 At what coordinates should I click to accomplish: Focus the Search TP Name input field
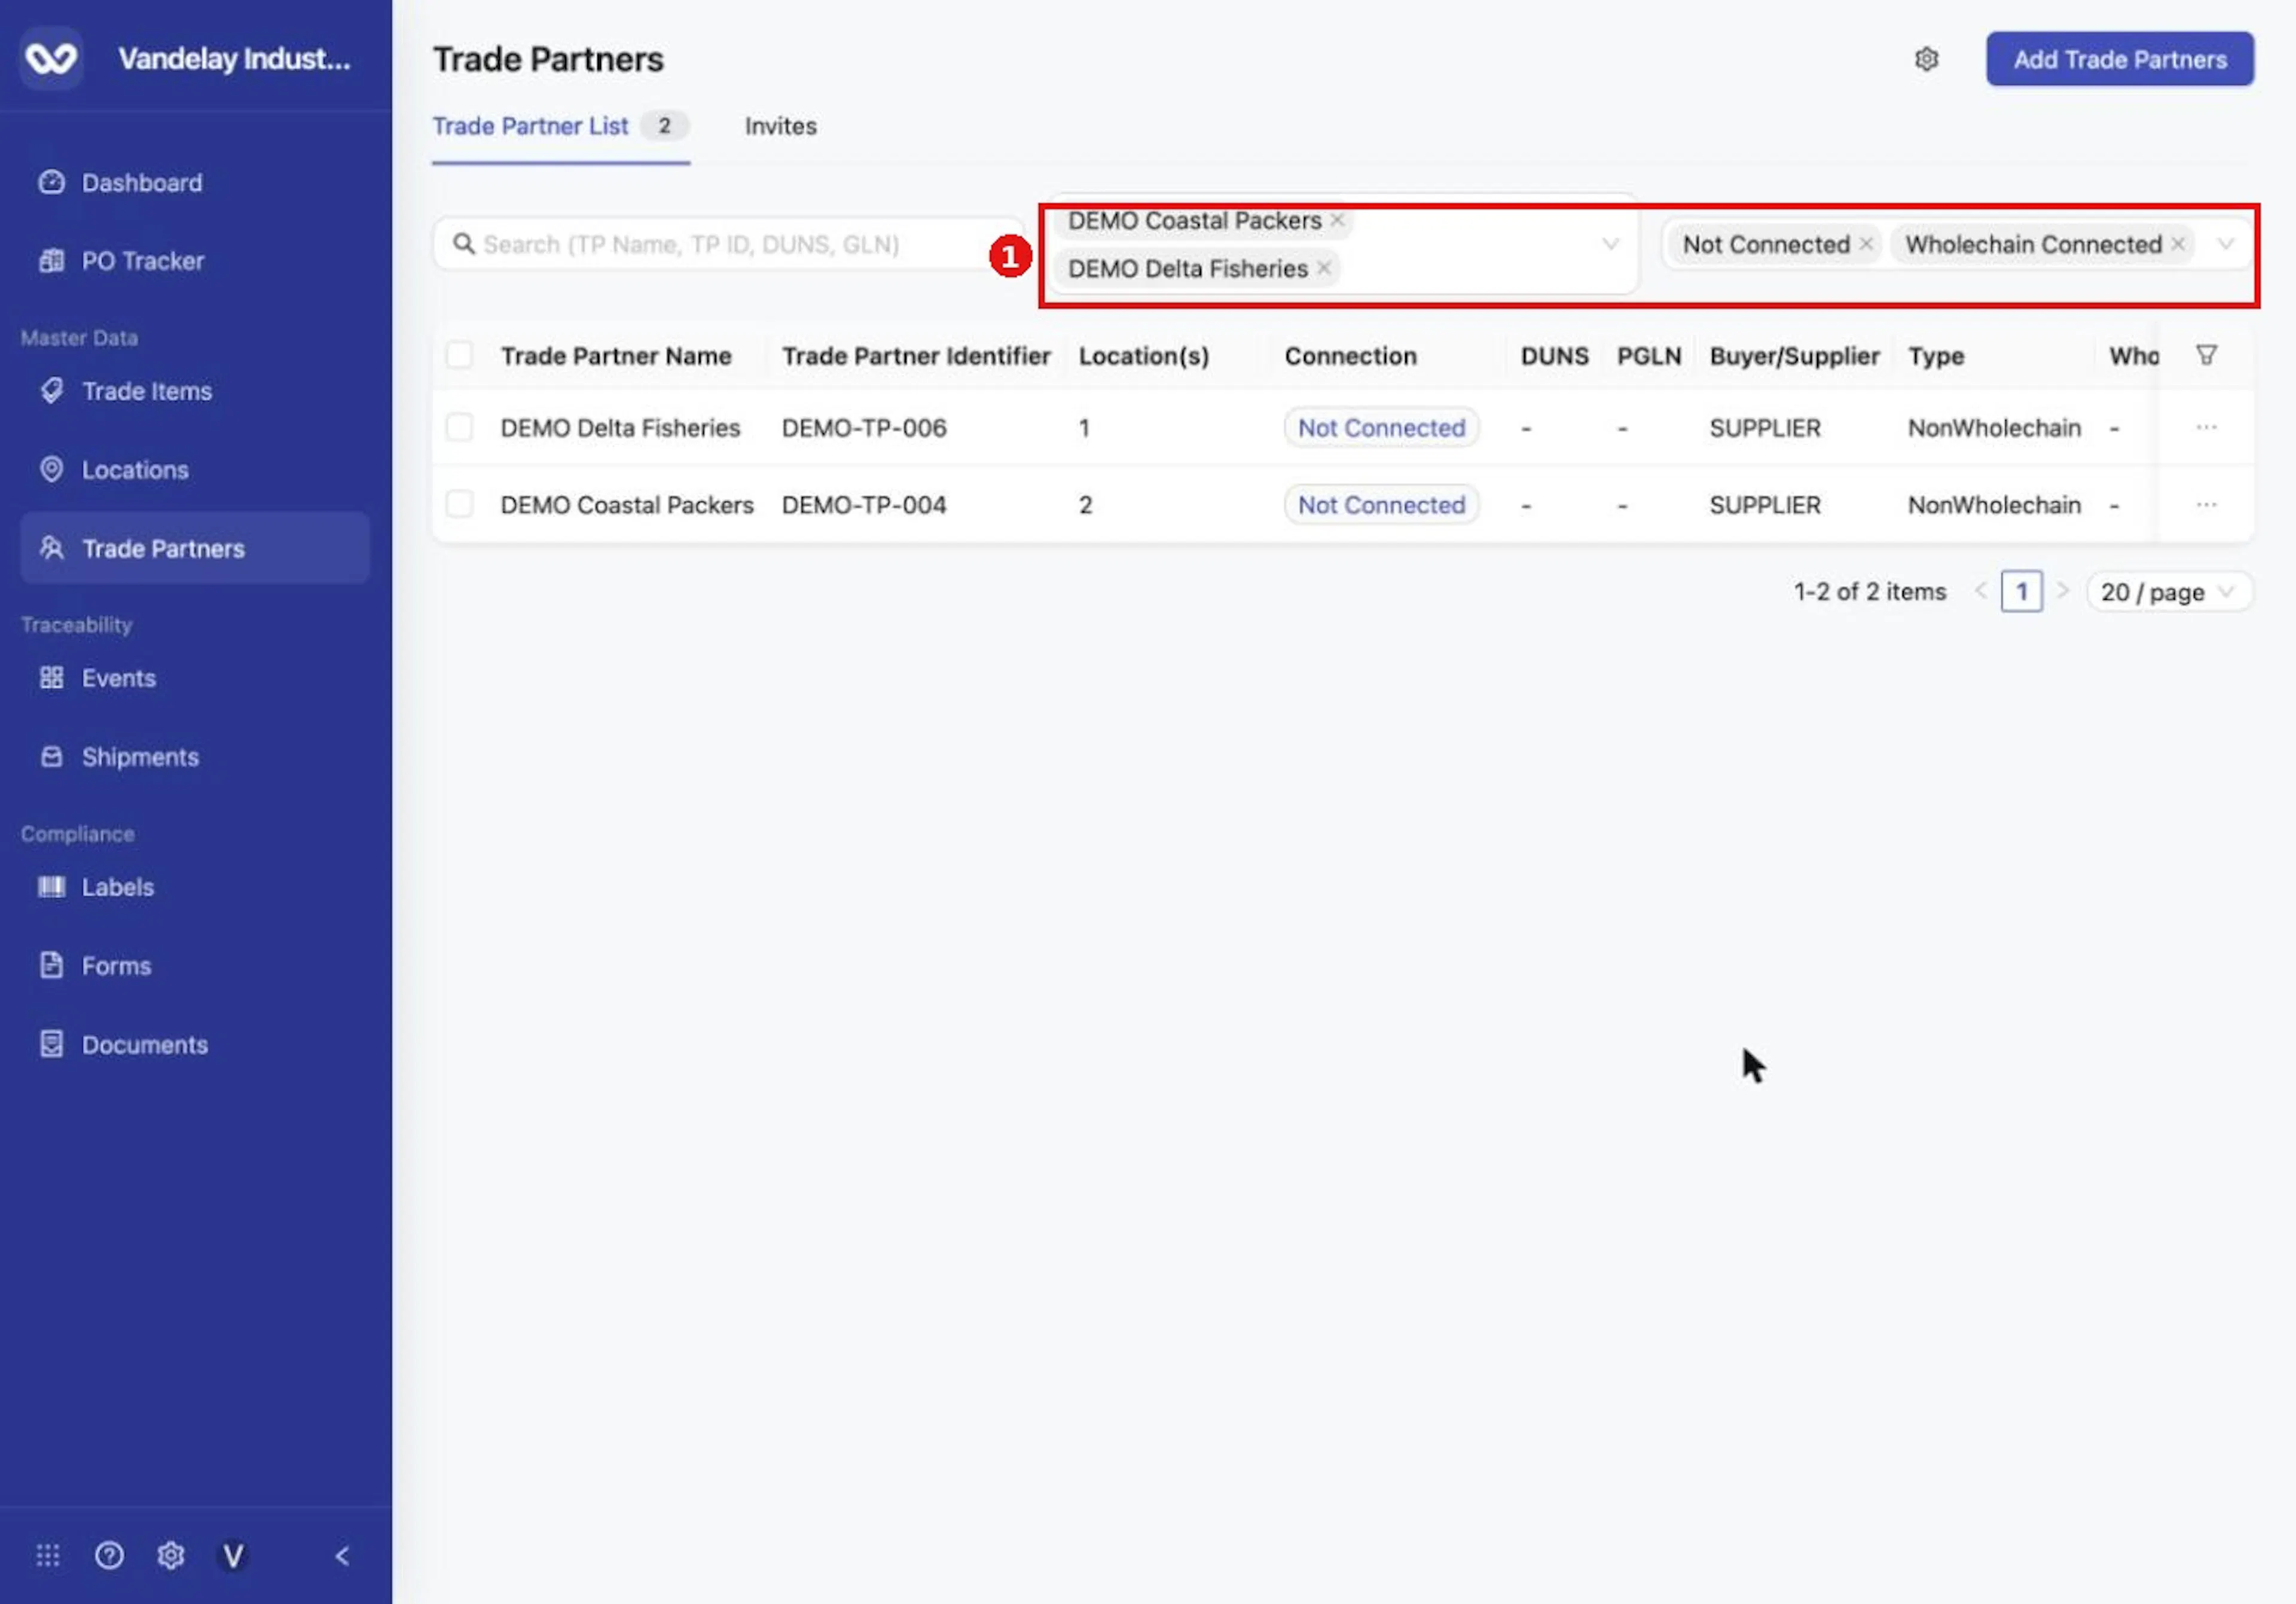729,244
